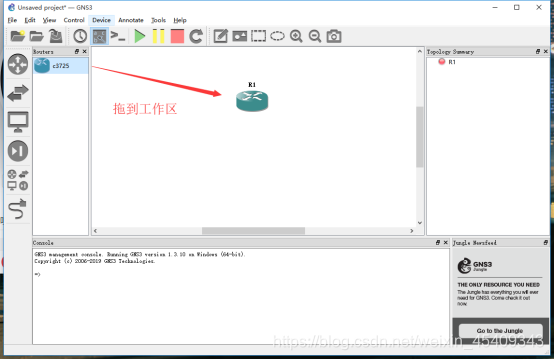This screenshot has height=360, width=554.
Task: Open the Edit menu
Action: 30,20
